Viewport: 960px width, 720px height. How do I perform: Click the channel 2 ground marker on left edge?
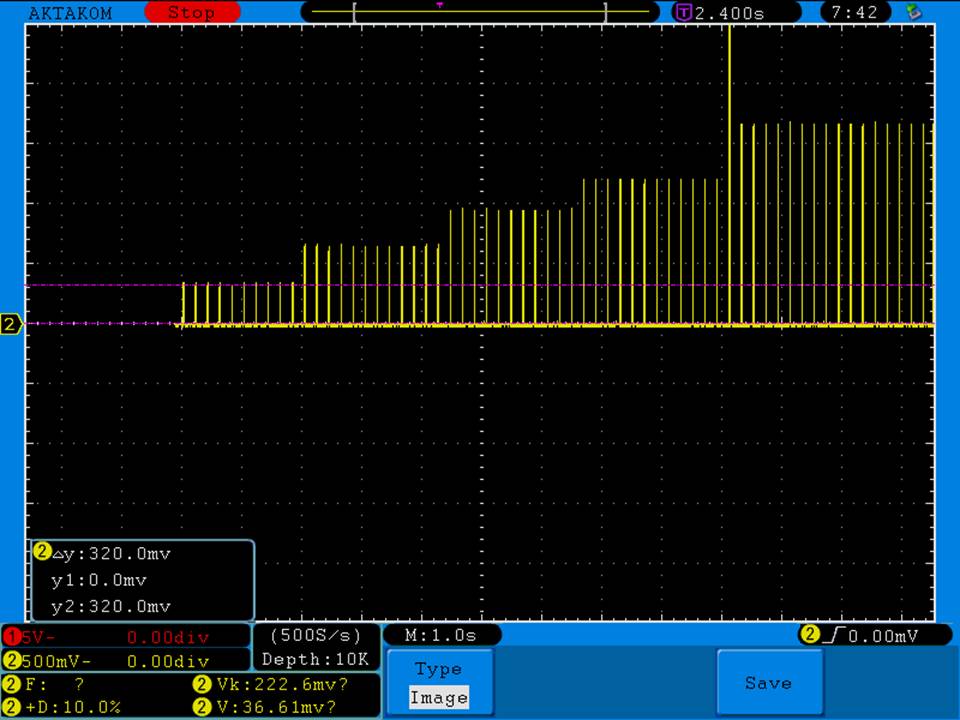tap(11, 324)
